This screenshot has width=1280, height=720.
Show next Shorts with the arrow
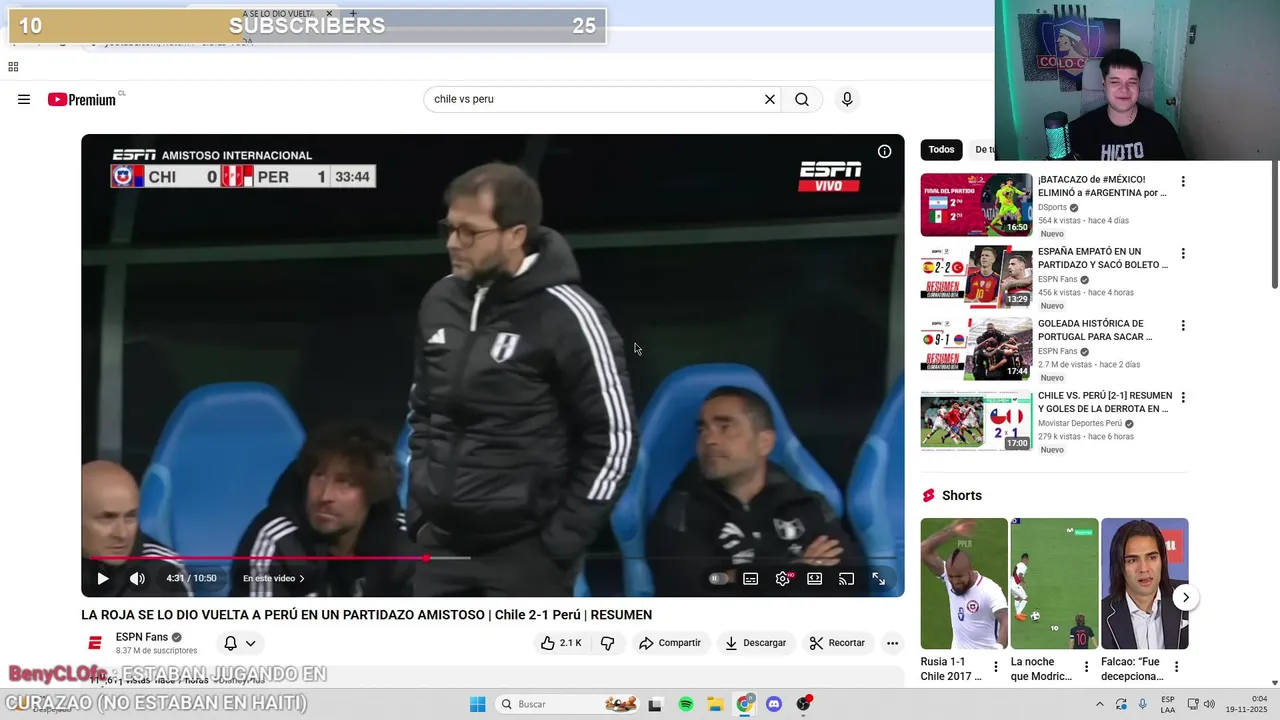(1185, 598)
